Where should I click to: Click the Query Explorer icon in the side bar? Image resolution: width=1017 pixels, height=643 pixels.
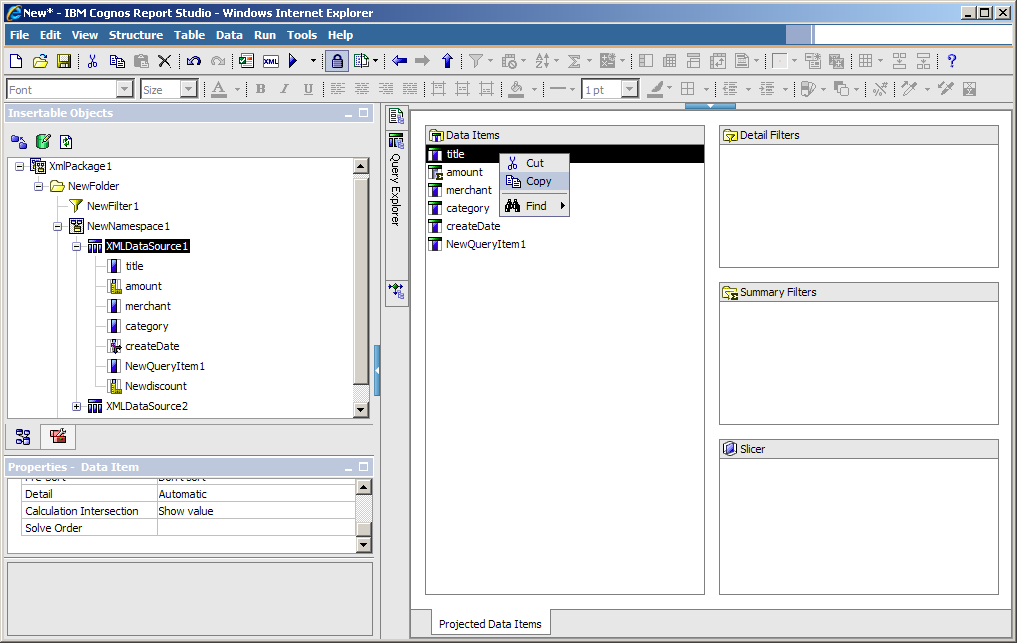[396, 140]
